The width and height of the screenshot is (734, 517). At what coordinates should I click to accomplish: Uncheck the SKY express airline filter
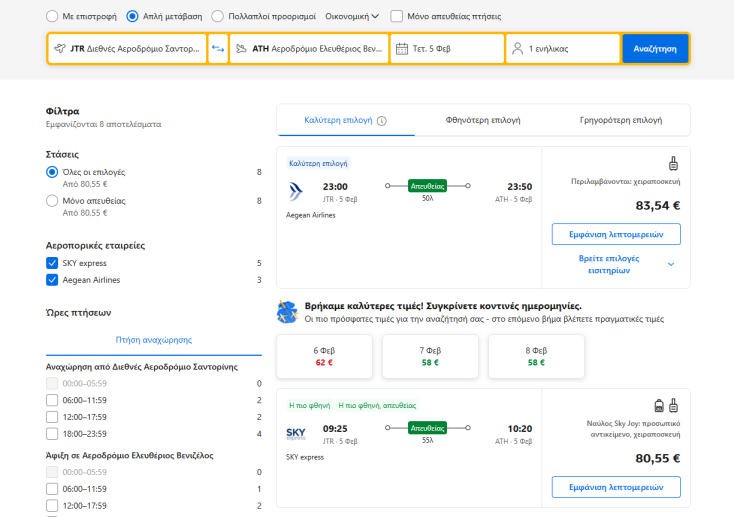(52, 263)
